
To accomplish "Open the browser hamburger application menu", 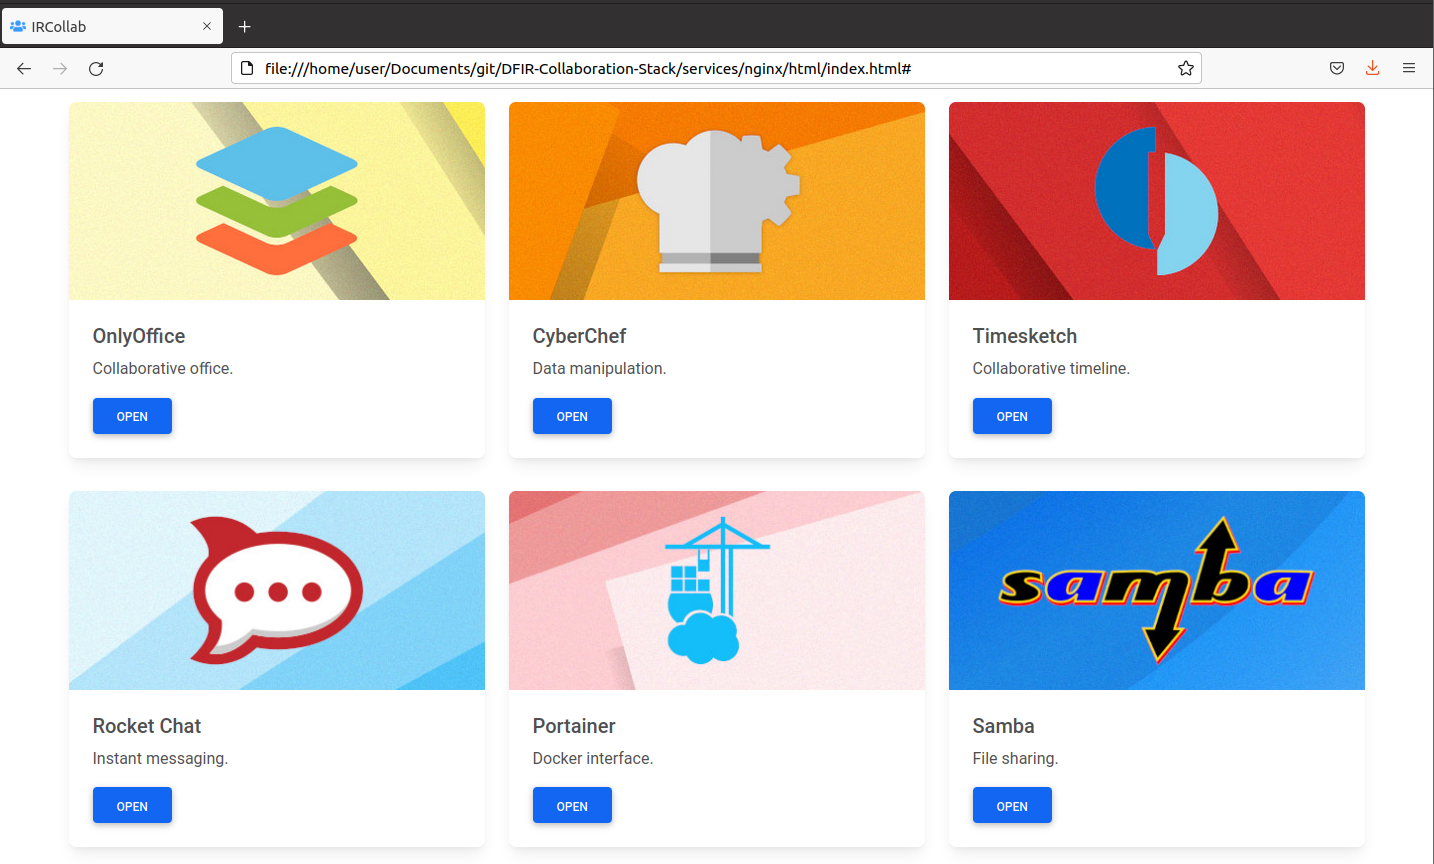I will tap(1409, 68).
